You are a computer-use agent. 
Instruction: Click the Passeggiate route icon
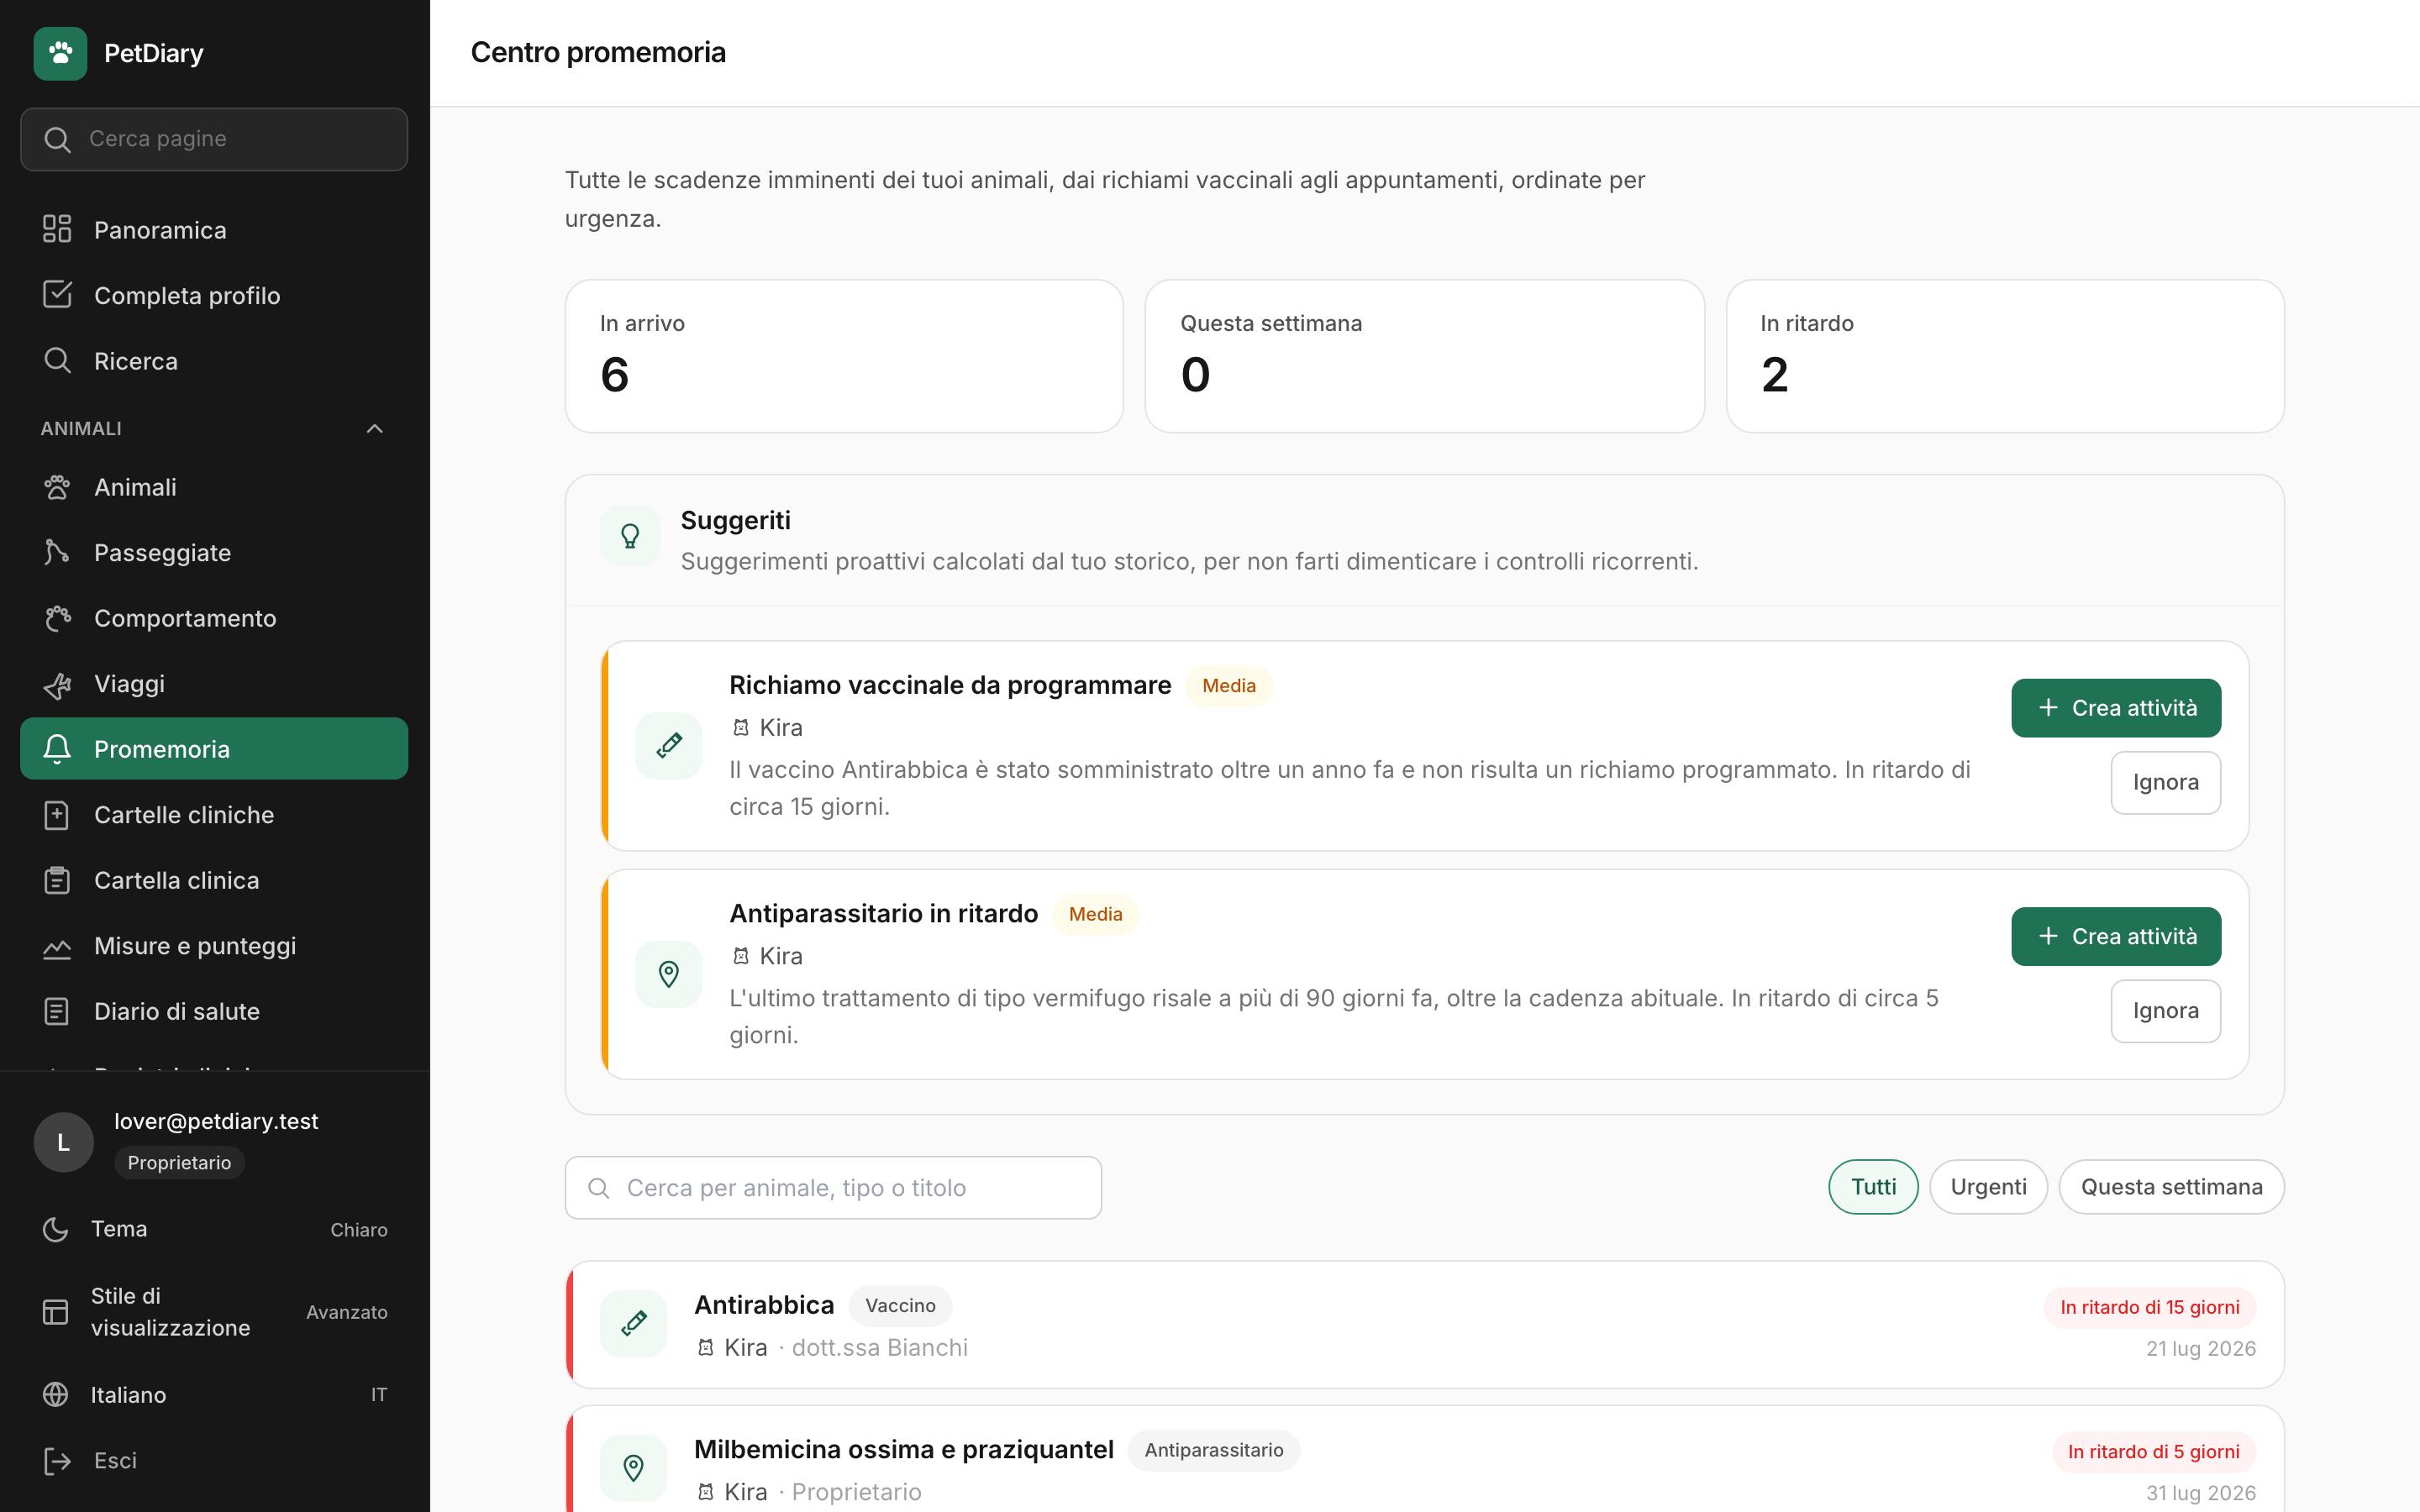(x=57, y=552)
